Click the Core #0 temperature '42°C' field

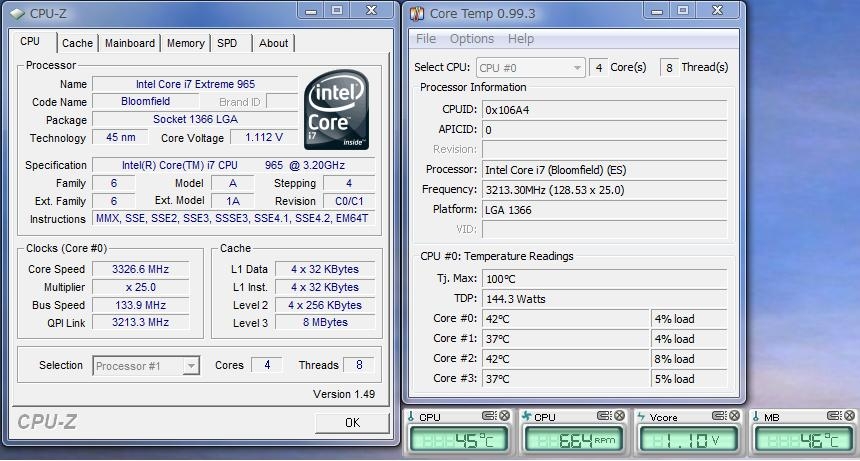pyautogui.click(x=565, y=319)
